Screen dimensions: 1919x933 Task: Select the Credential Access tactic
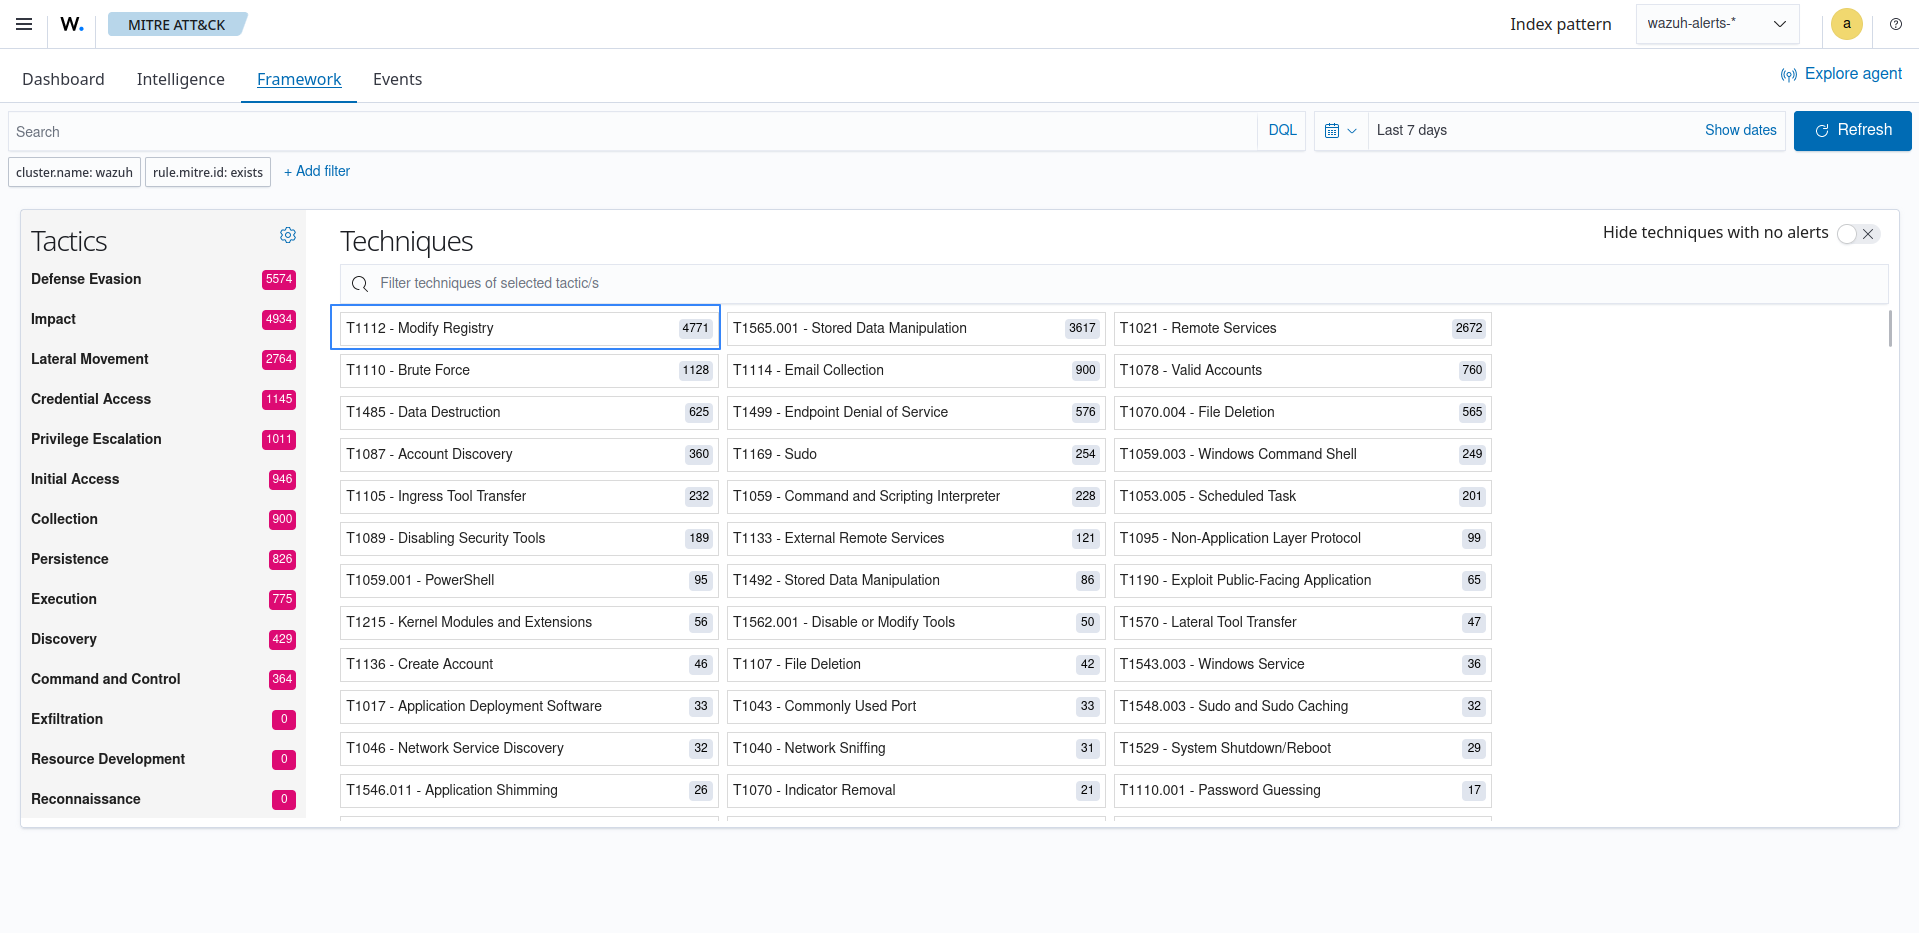click(91, 399)
